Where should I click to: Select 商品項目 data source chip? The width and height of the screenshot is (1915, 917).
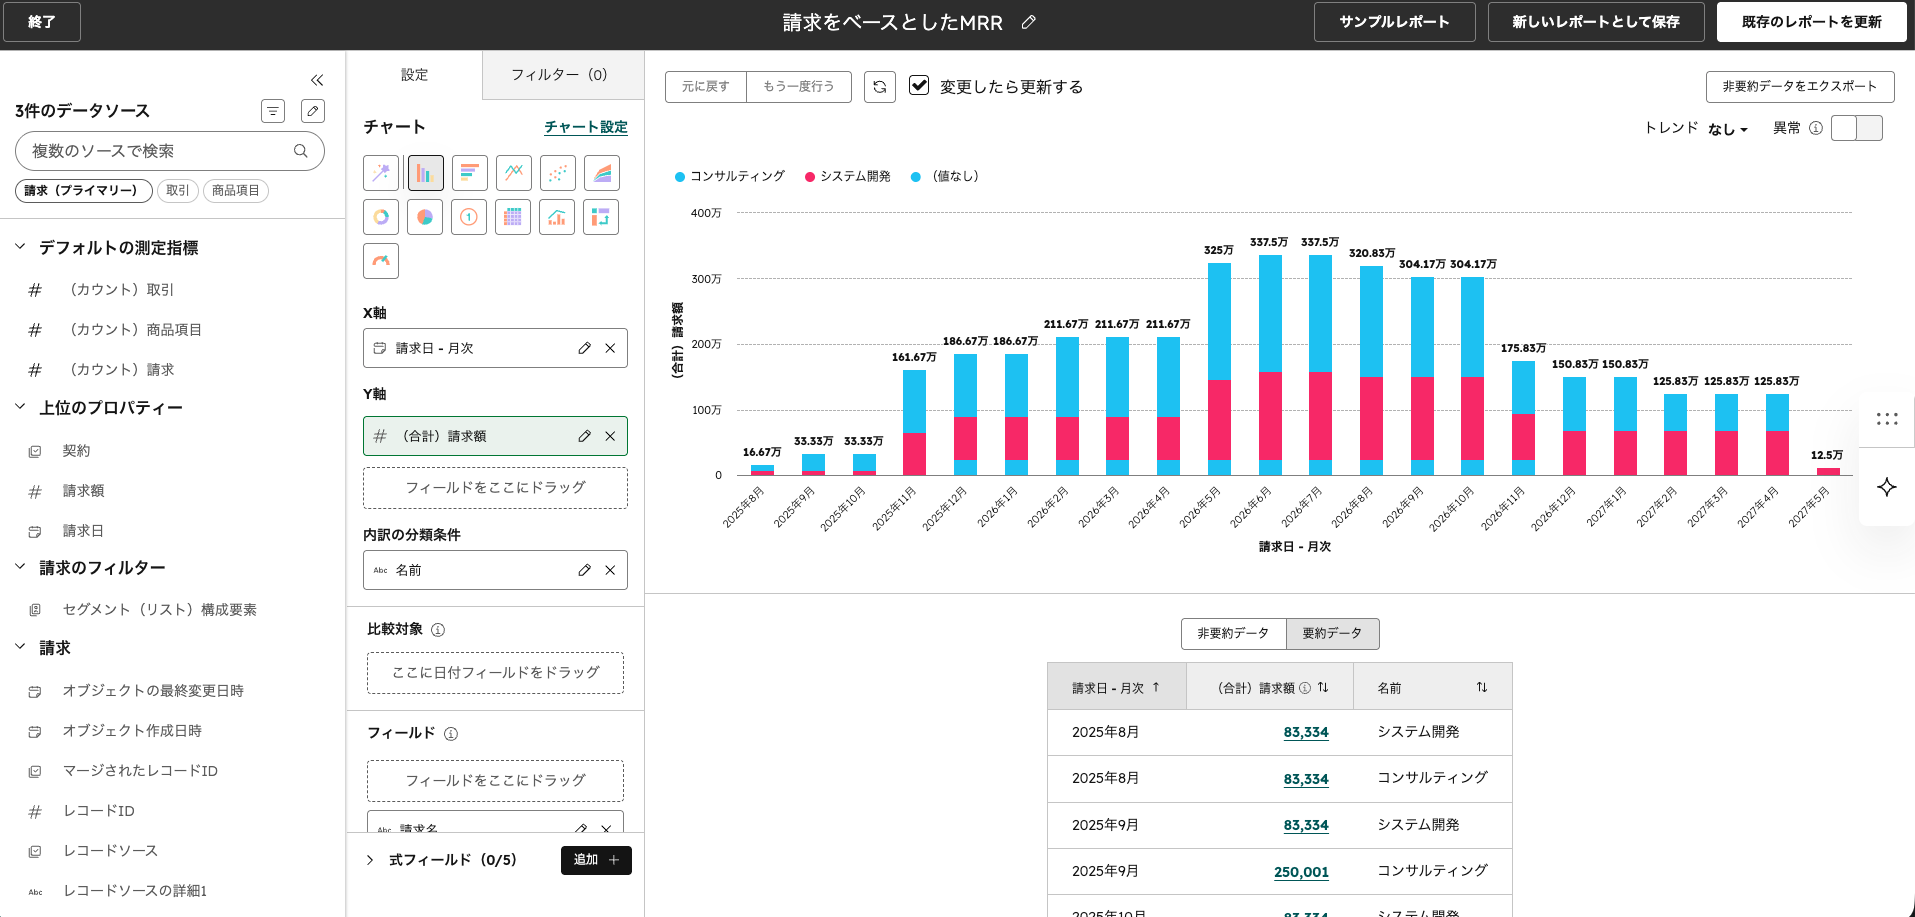click(236, 191)
